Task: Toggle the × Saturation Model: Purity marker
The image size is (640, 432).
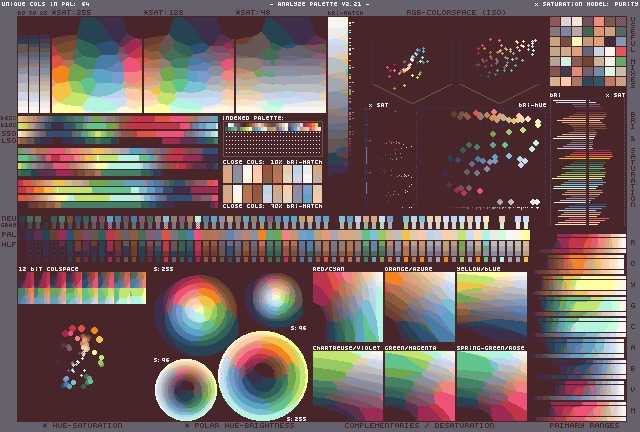Action: coord(581,4)
